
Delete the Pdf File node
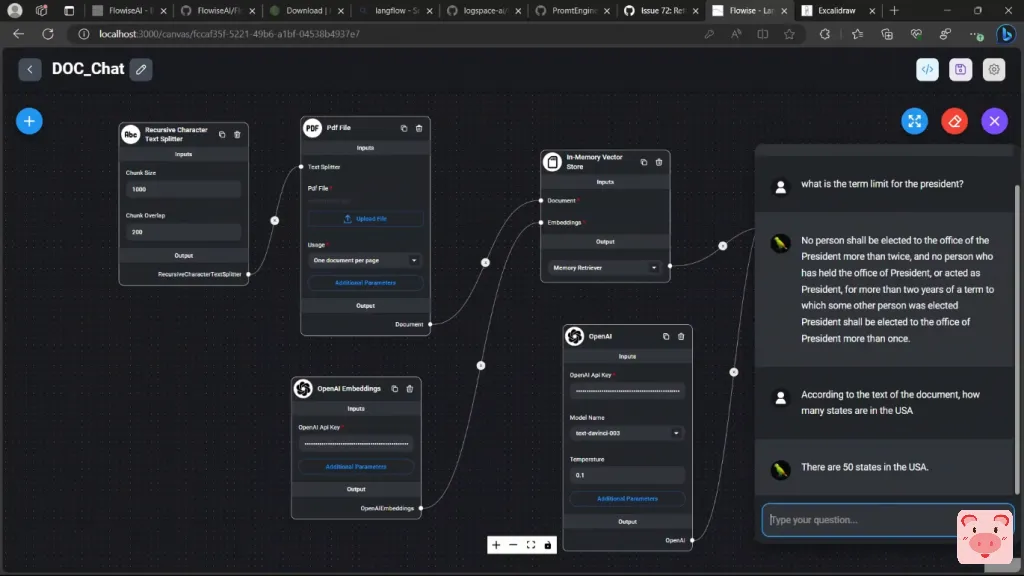point(419,128)
